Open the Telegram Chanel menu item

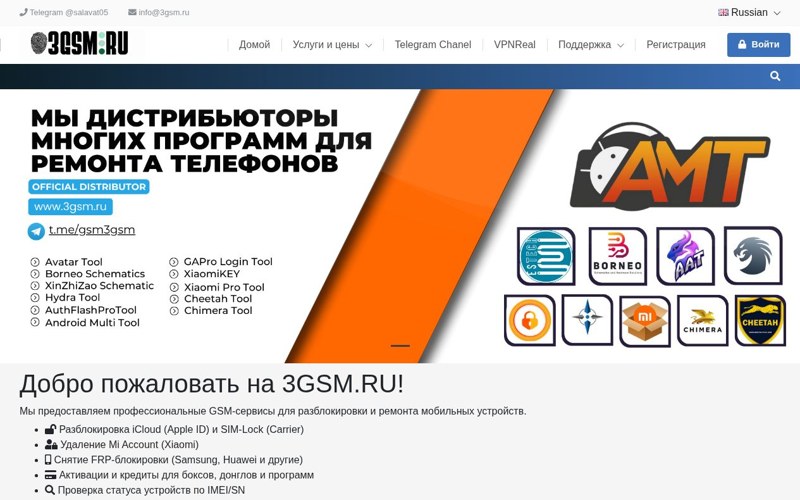point(433,44)
